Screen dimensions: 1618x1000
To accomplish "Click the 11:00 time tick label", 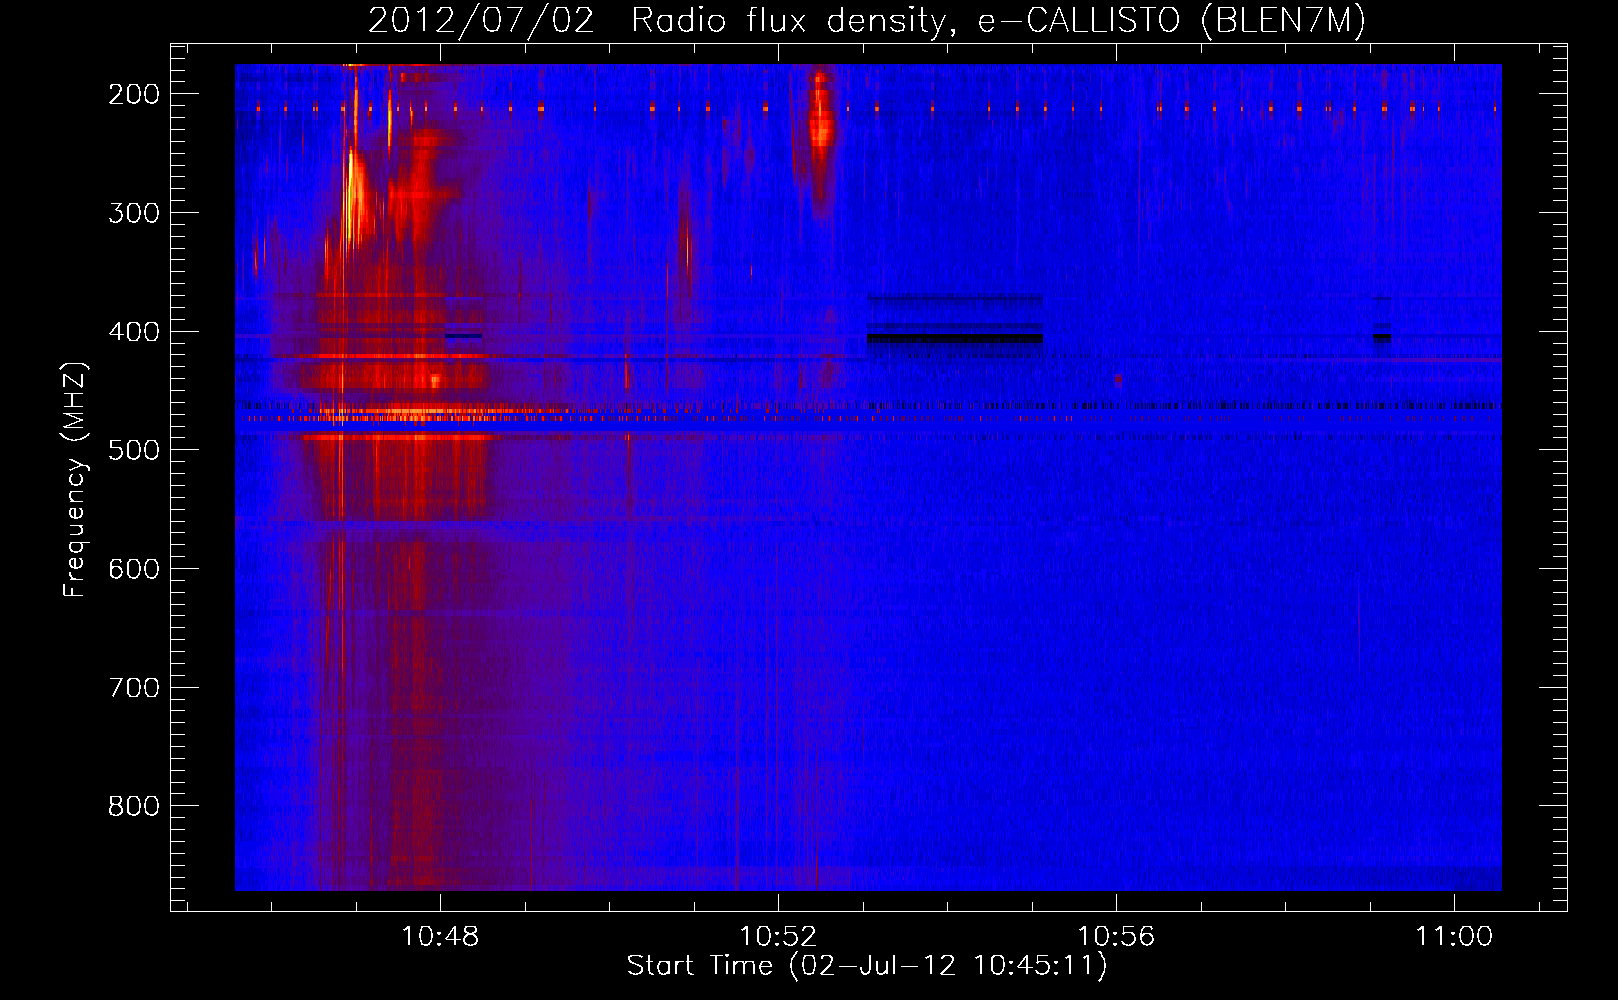I will pyautogui.click(x=1454, y=936).
